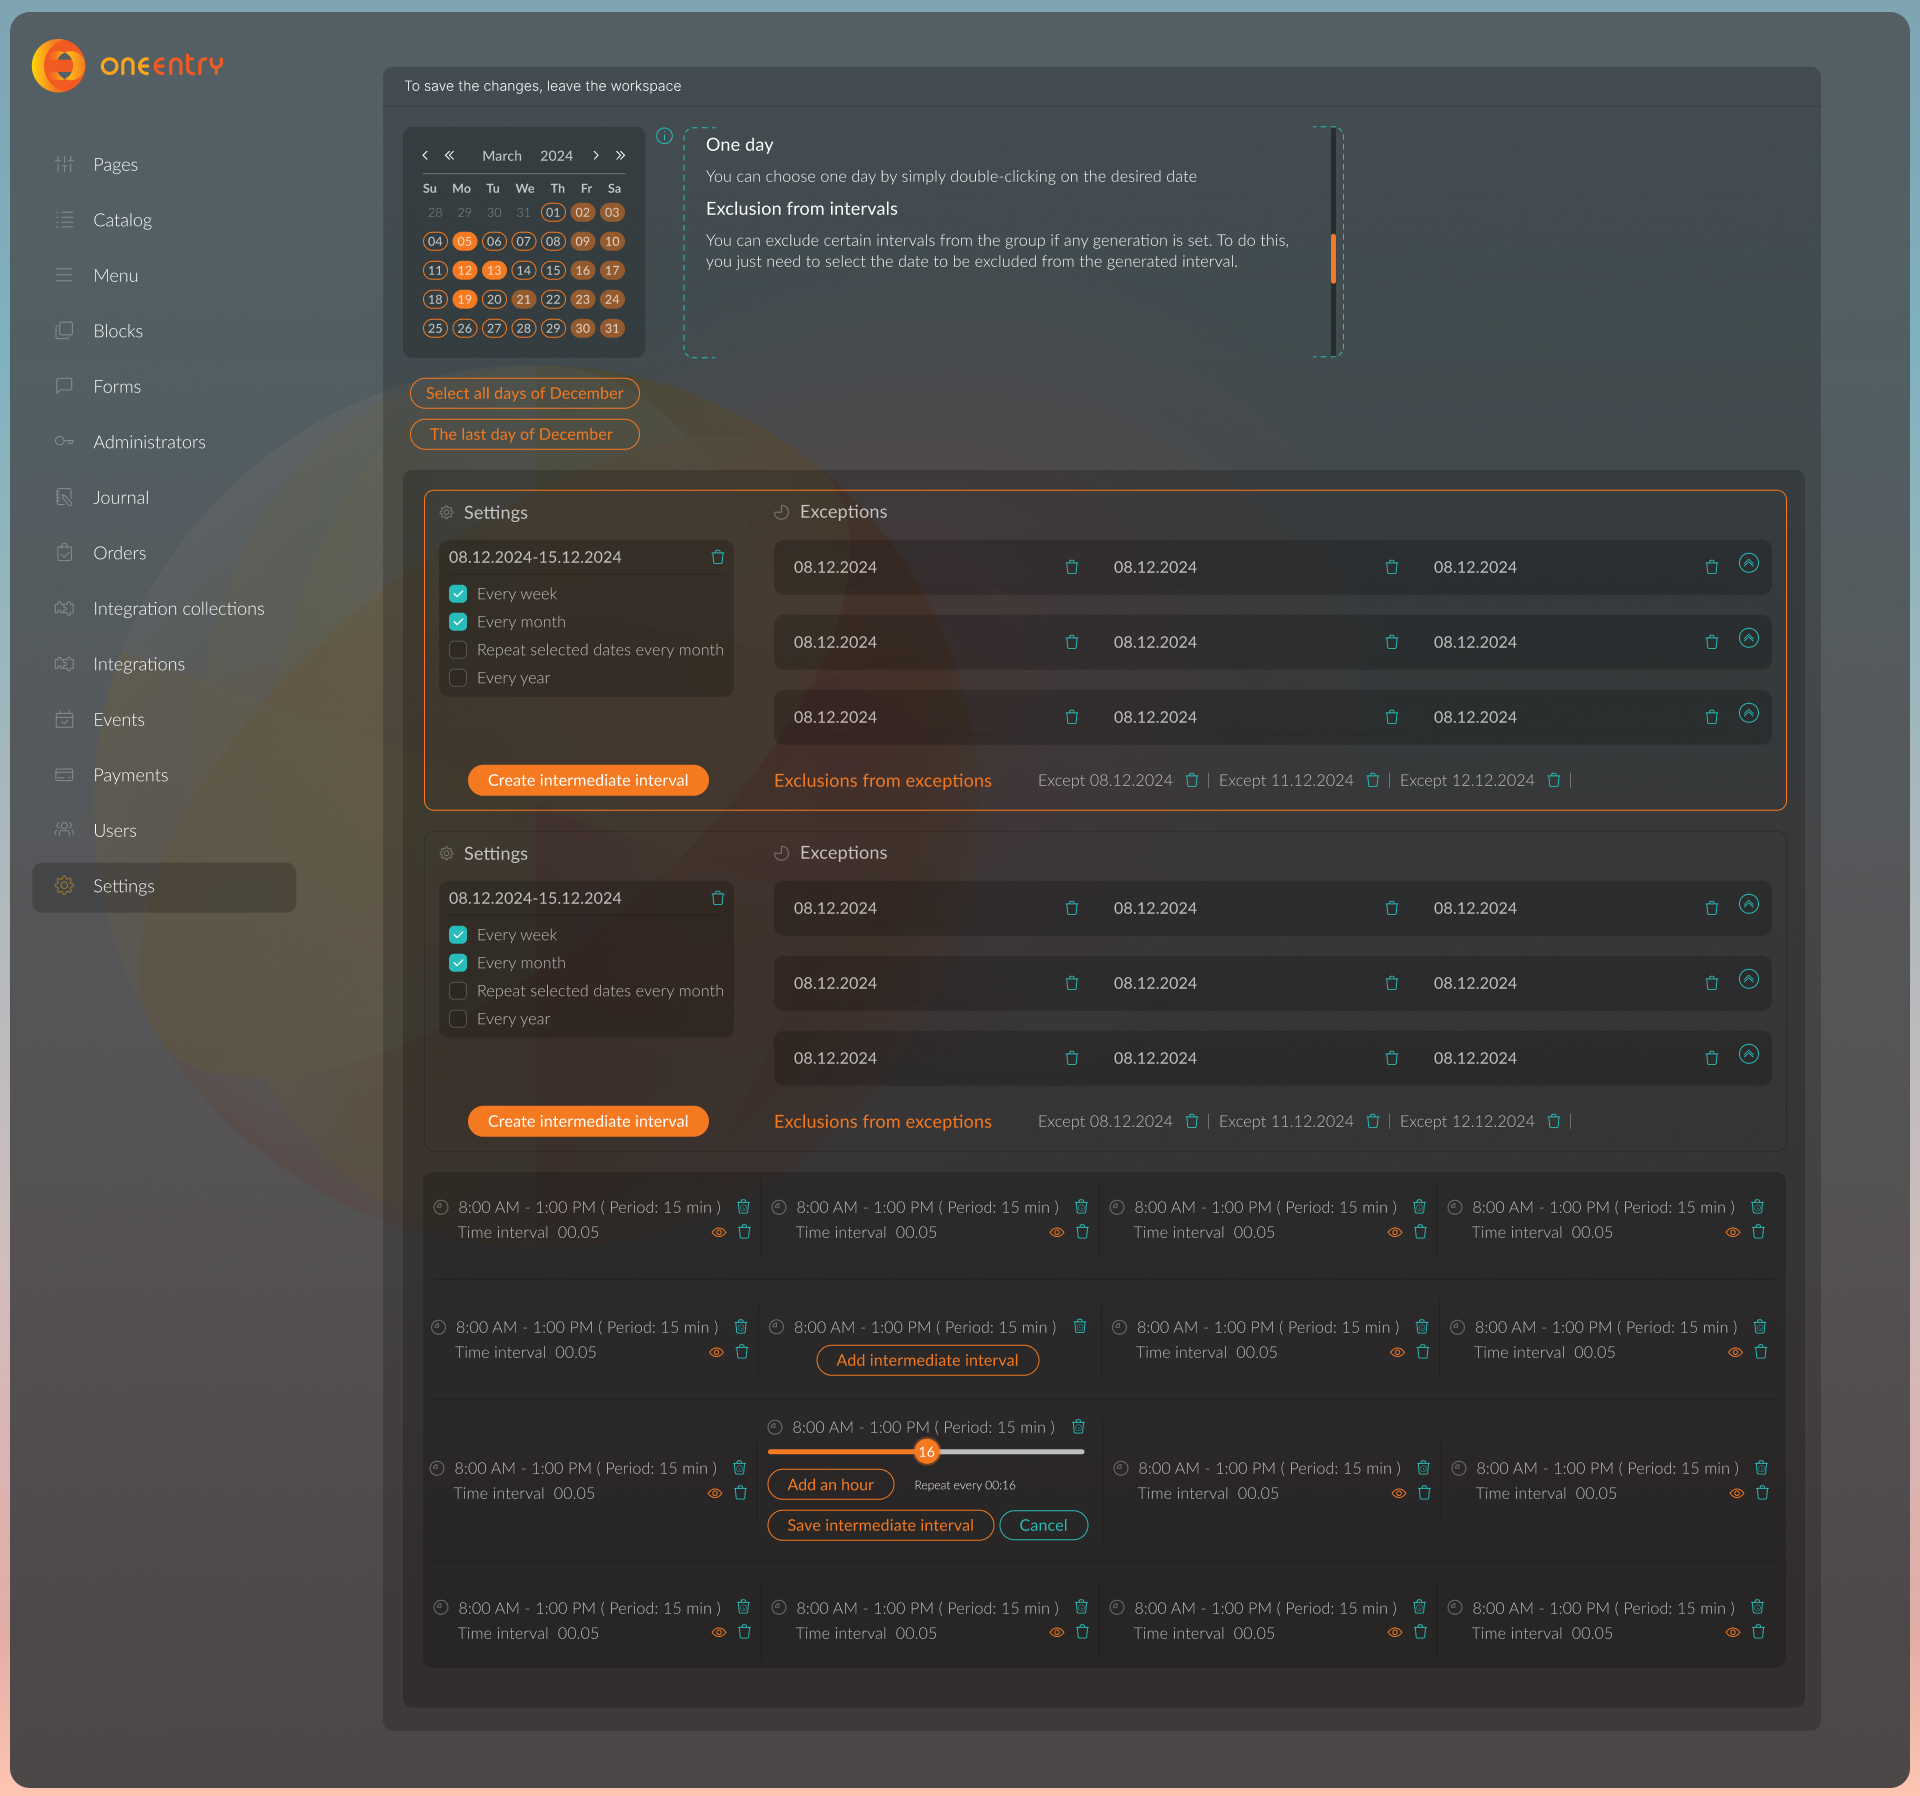Go to next month in calendar
The height and width of the screenshot is (1796, 1920).
tap(596, 155)
